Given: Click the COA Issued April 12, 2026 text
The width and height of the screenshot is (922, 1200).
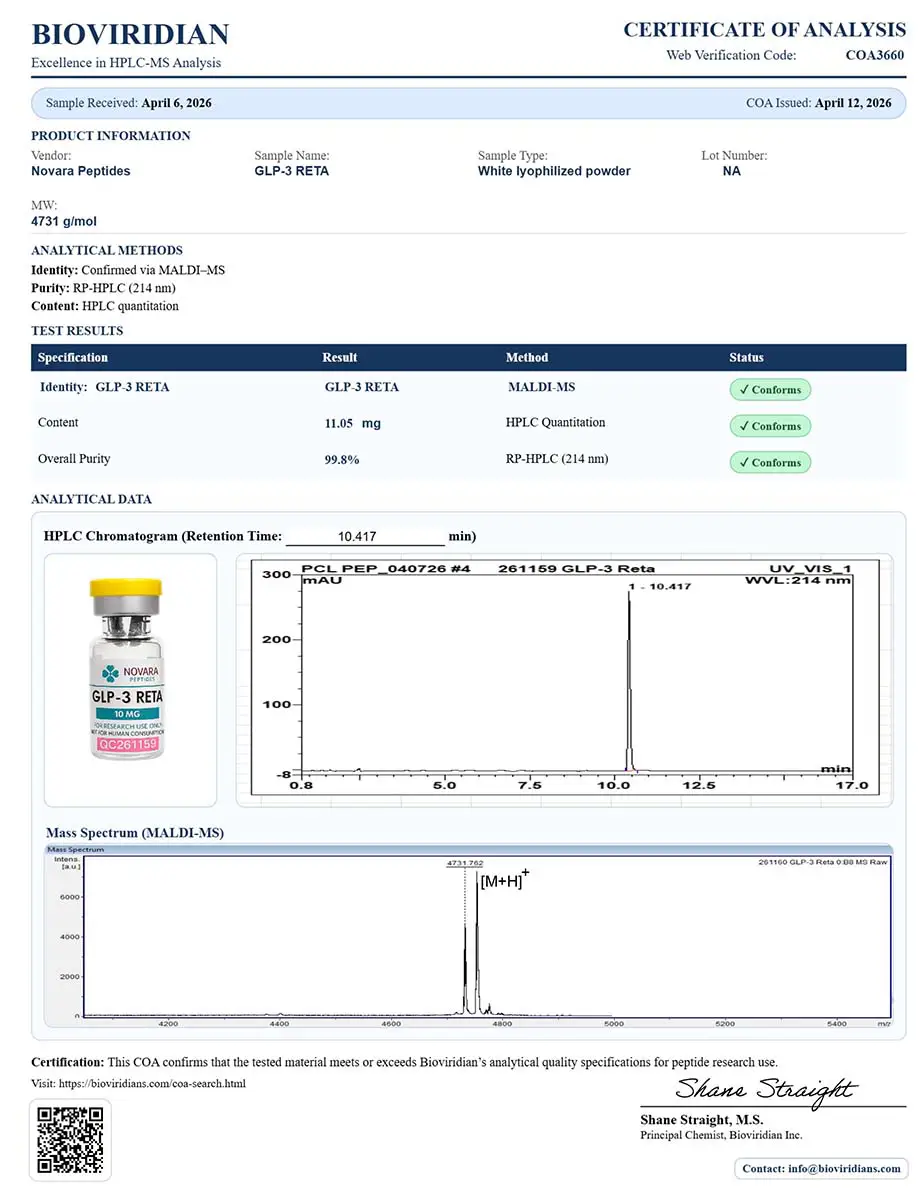Looking at the screenshot, I should tap(819, 103).
